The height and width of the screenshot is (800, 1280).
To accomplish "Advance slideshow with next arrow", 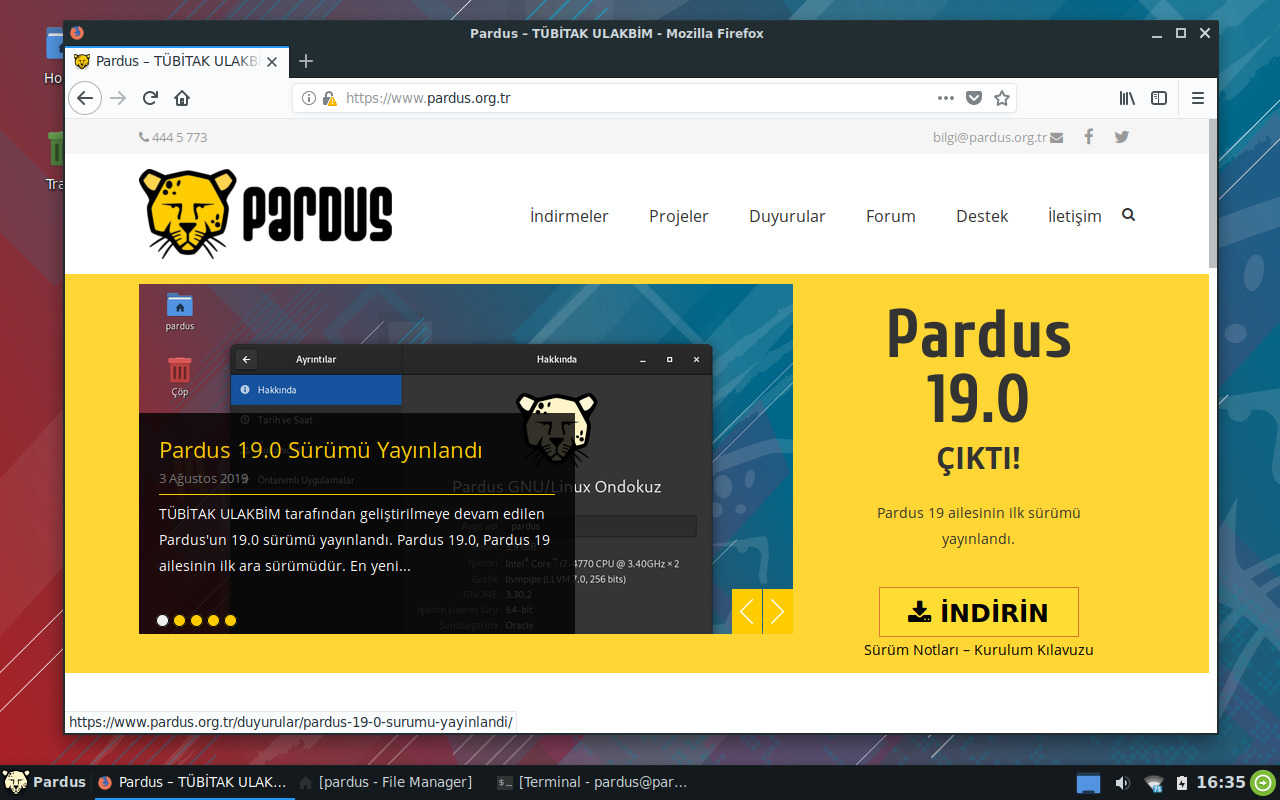I will (778, 611).
